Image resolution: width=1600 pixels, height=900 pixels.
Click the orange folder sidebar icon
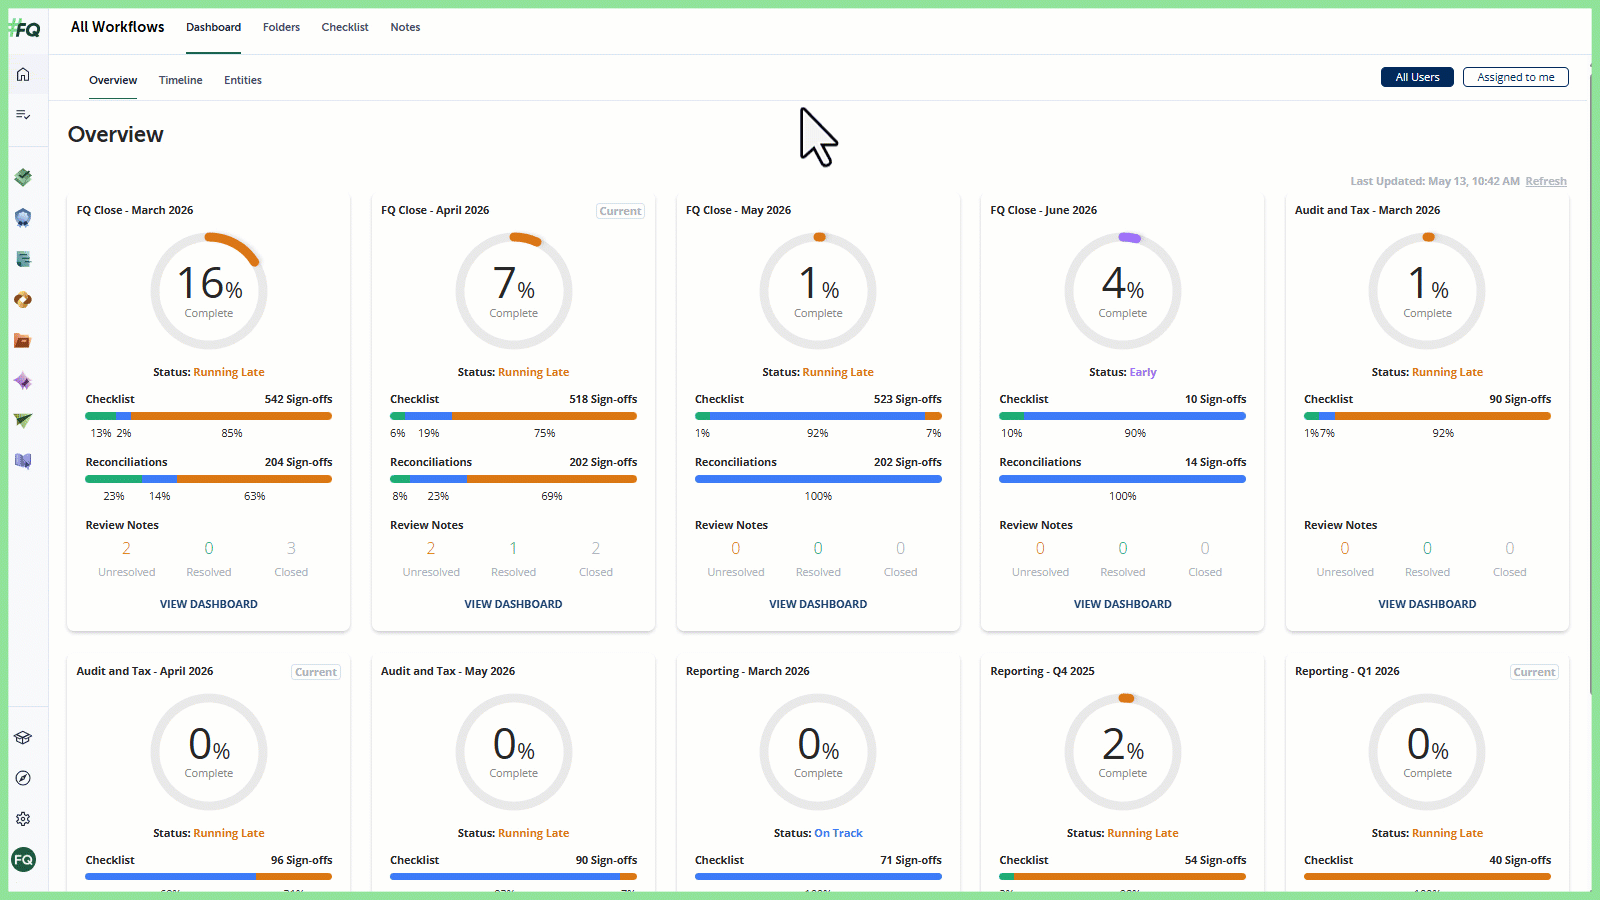[x=23, y=340]
